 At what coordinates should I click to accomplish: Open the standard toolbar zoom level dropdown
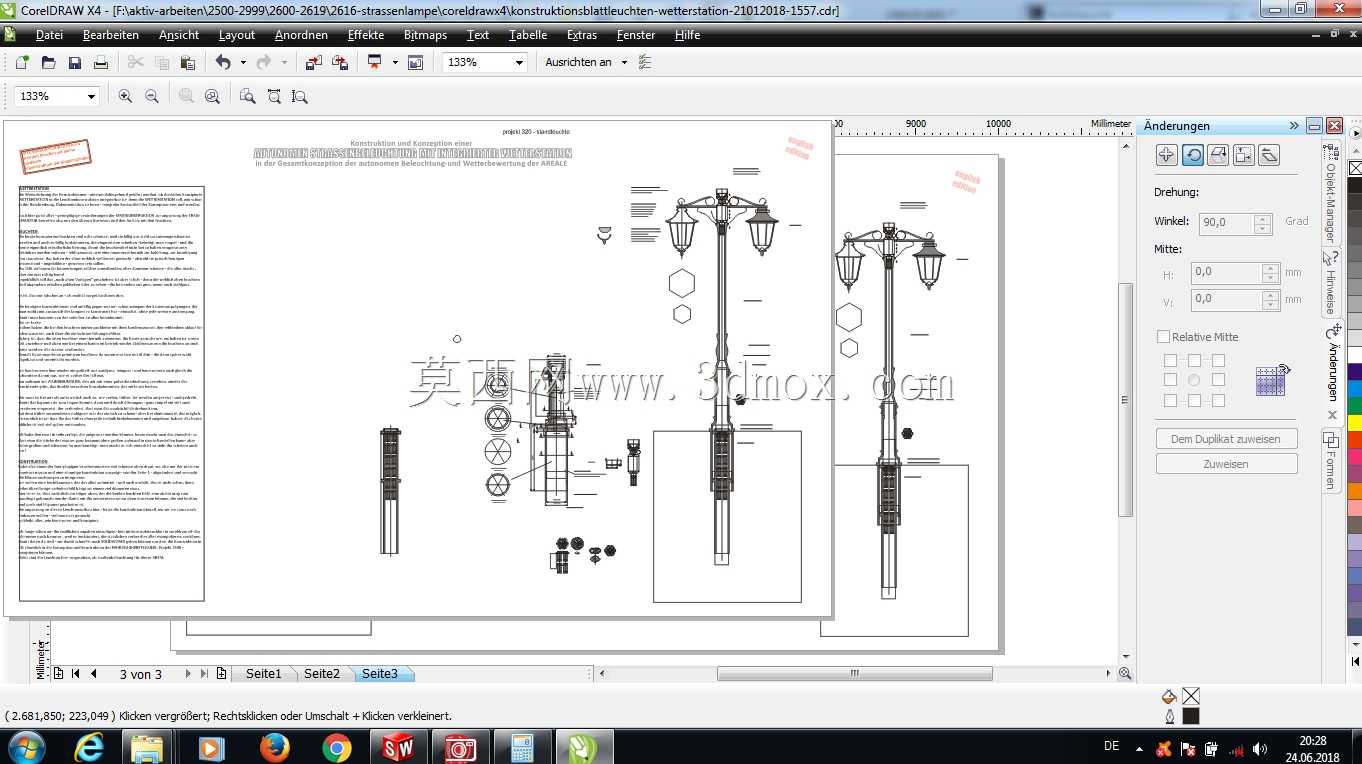pyautogui.click(x=519, y=62)
